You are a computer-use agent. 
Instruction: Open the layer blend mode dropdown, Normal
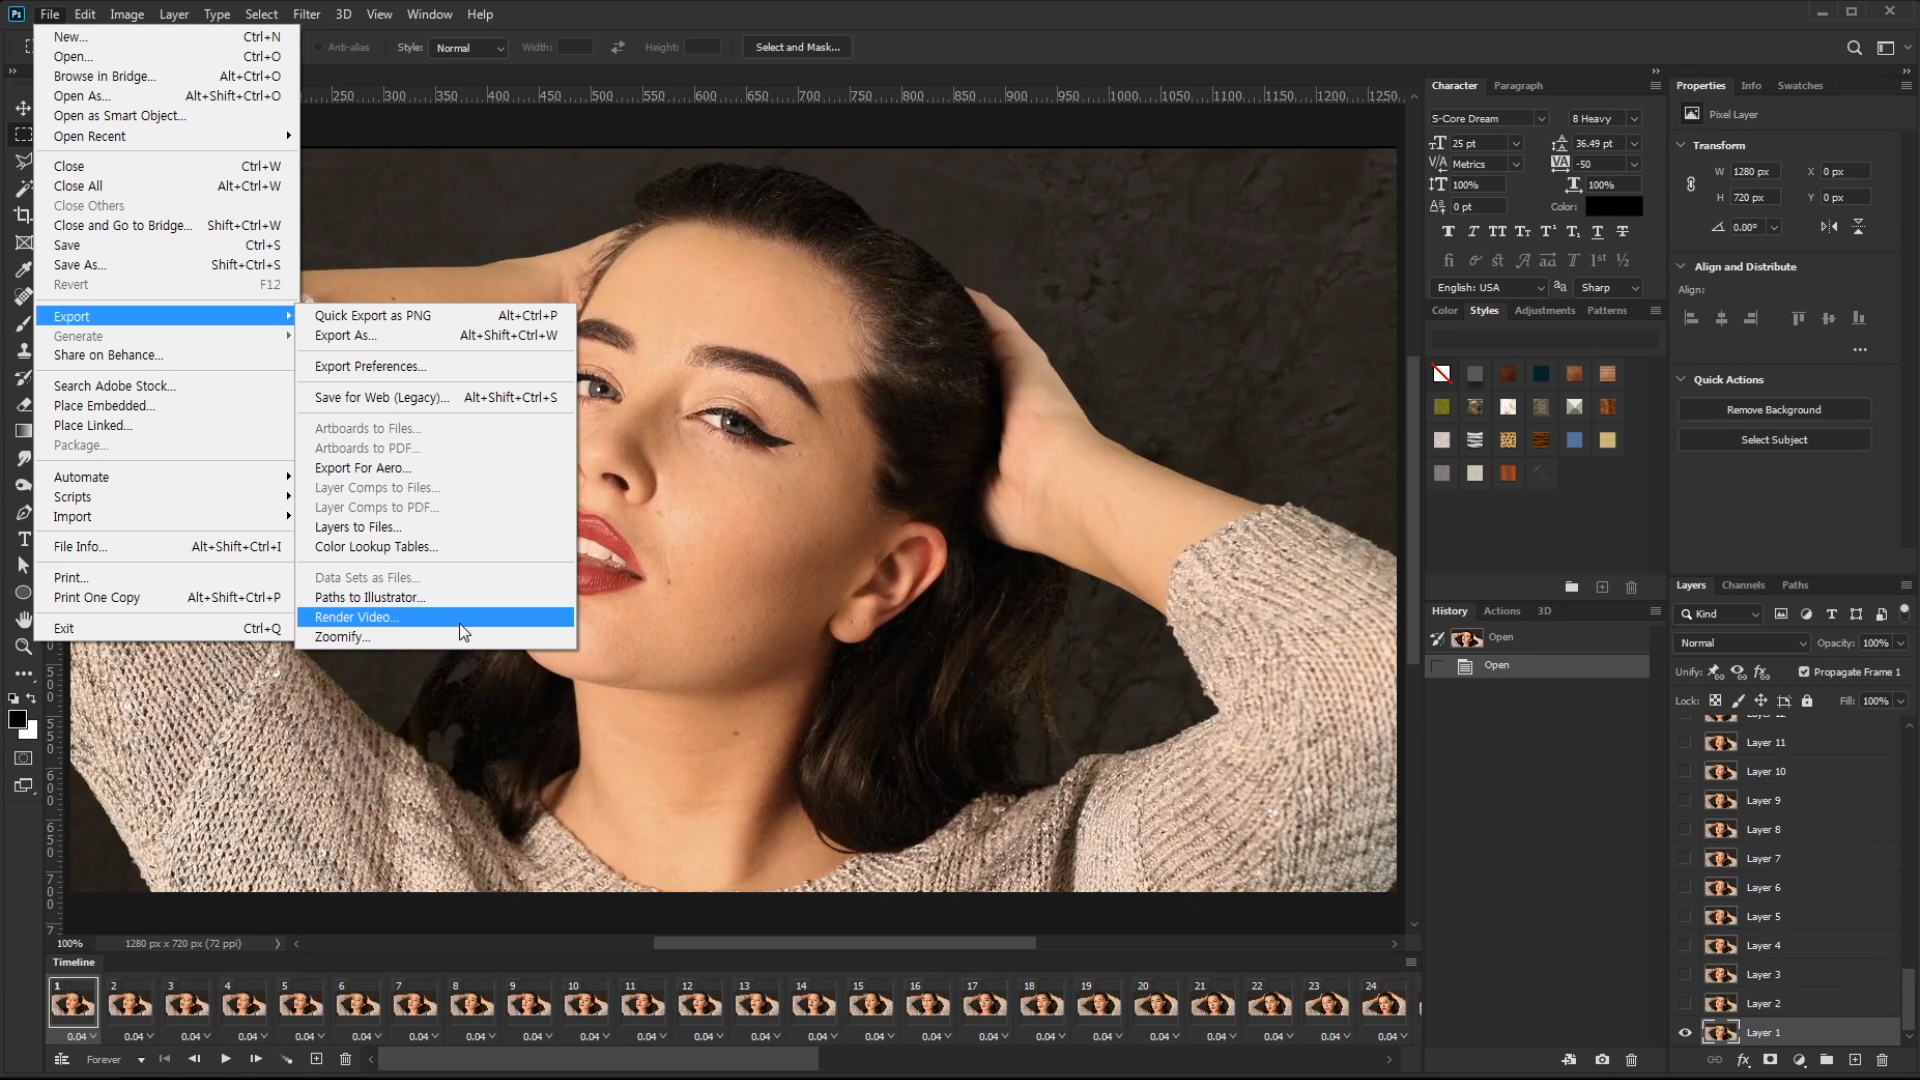point(1742,643)
